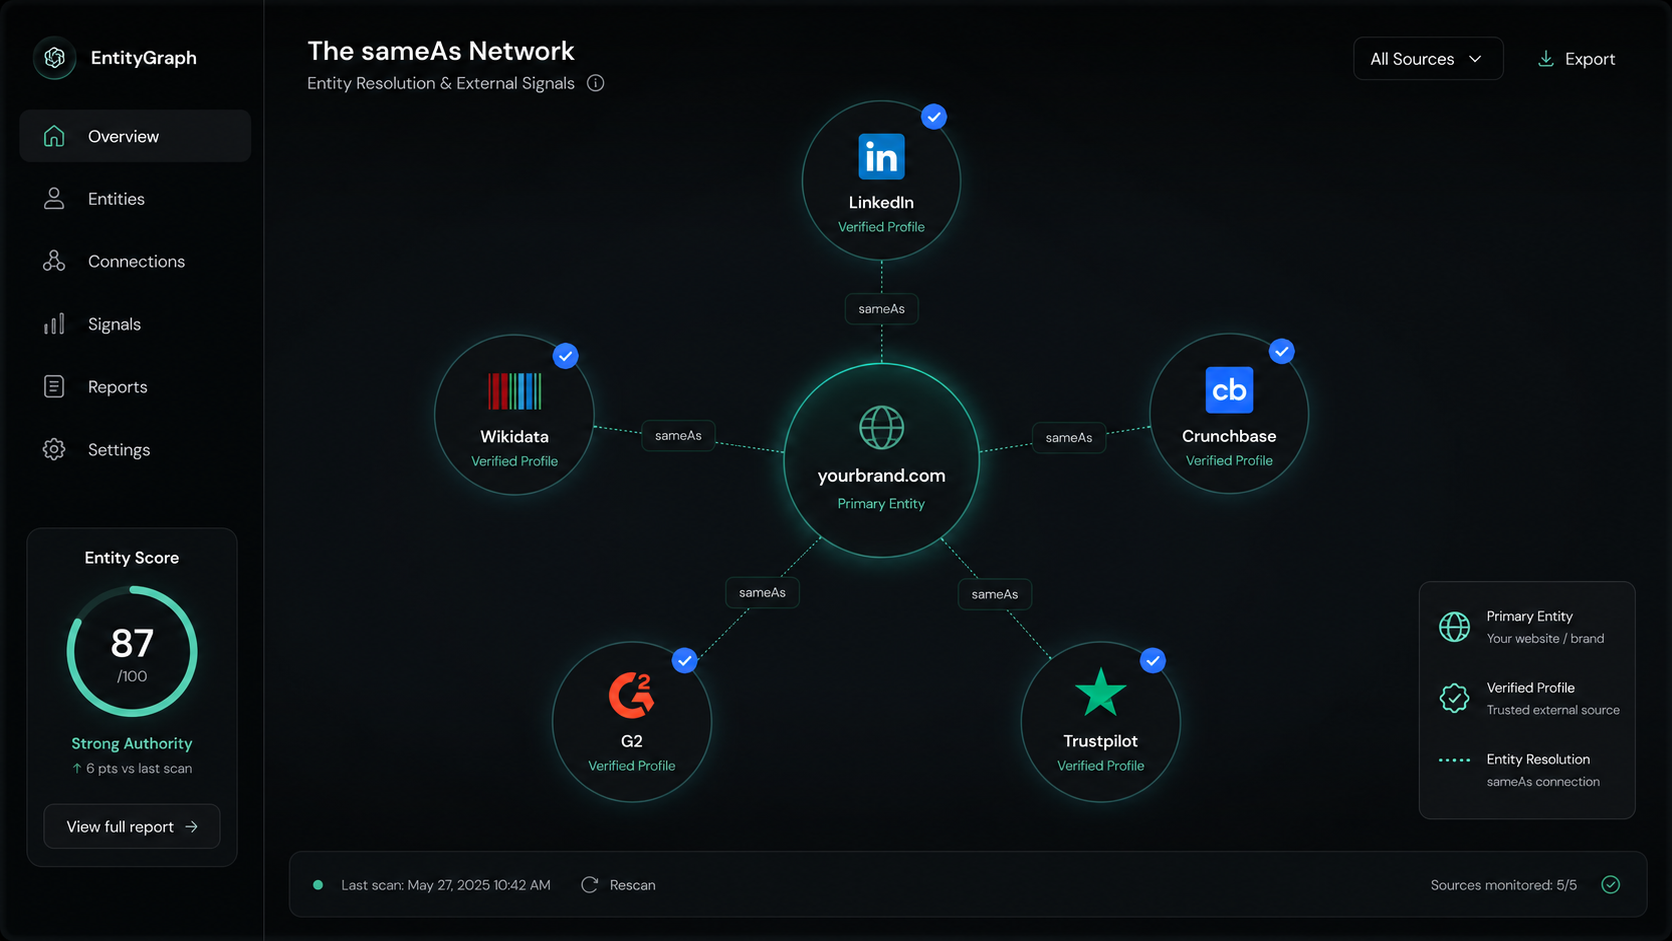The image size is (1672, 941).
Task: Click the Crunchbase node name
Action: (1229, 436)
